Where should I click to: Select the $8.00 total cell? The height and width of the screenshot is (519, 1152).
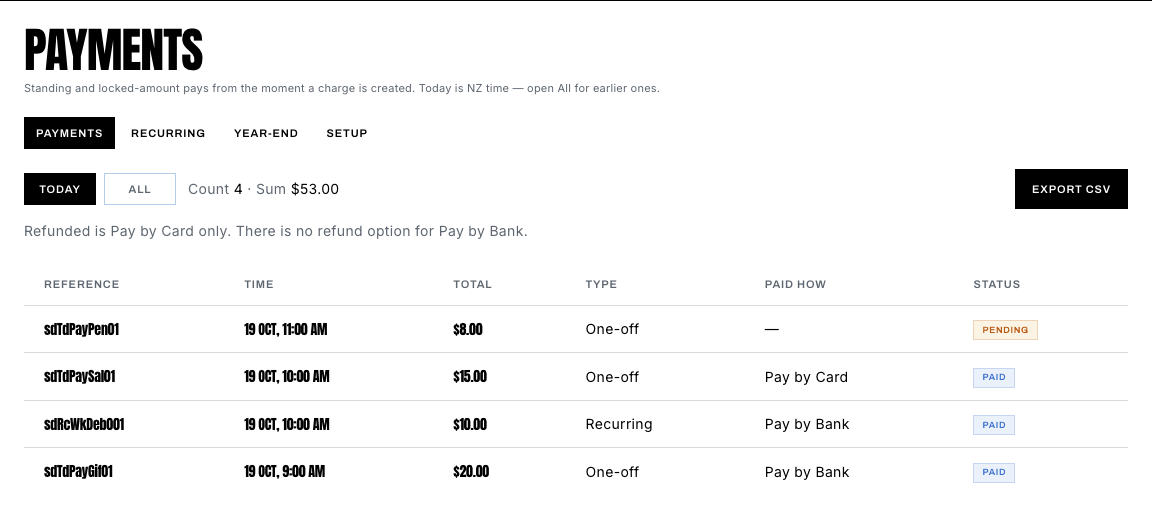point(468,329)
